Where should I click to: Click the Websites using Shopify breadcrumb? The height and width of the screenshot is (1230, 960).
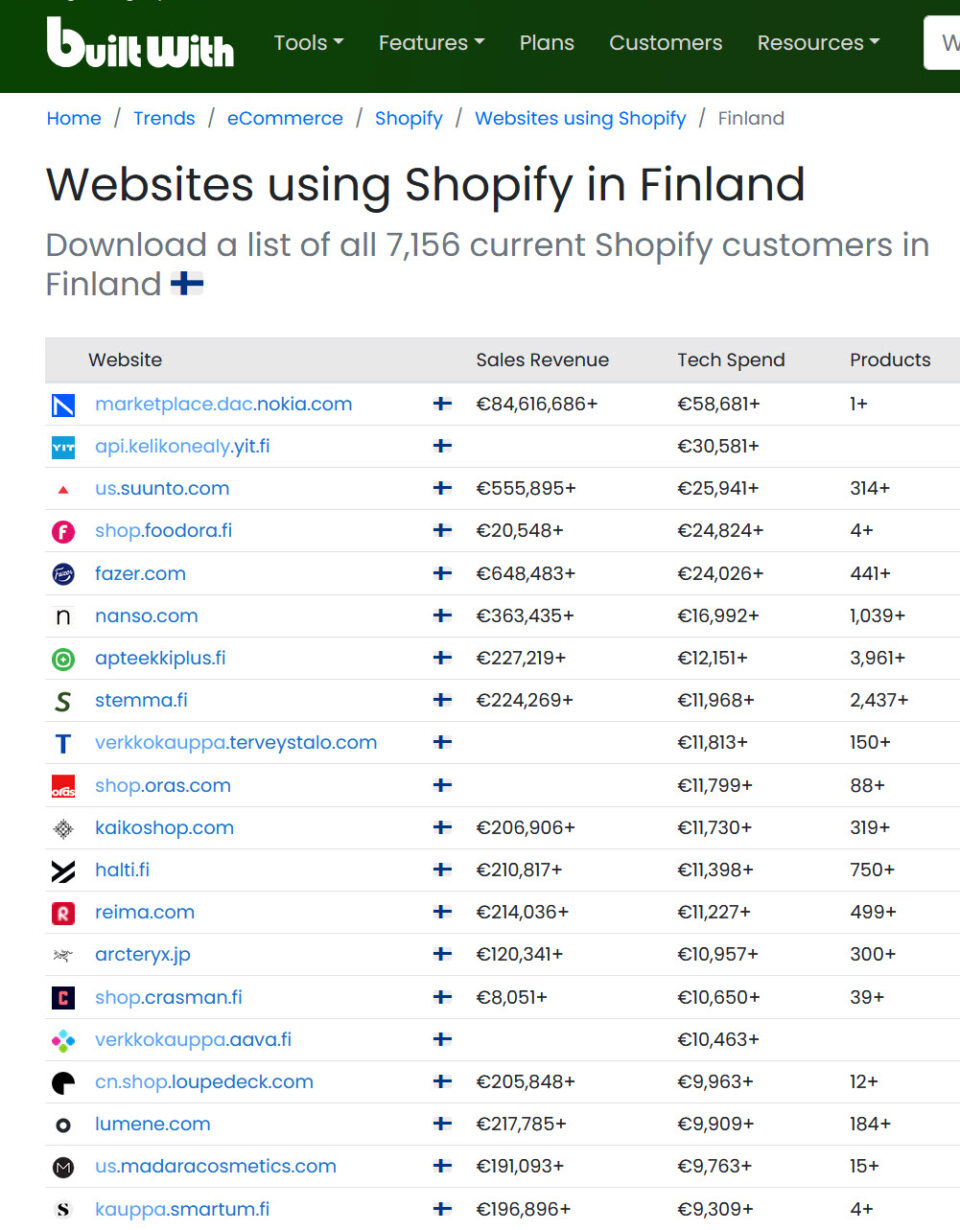point(581,118)
